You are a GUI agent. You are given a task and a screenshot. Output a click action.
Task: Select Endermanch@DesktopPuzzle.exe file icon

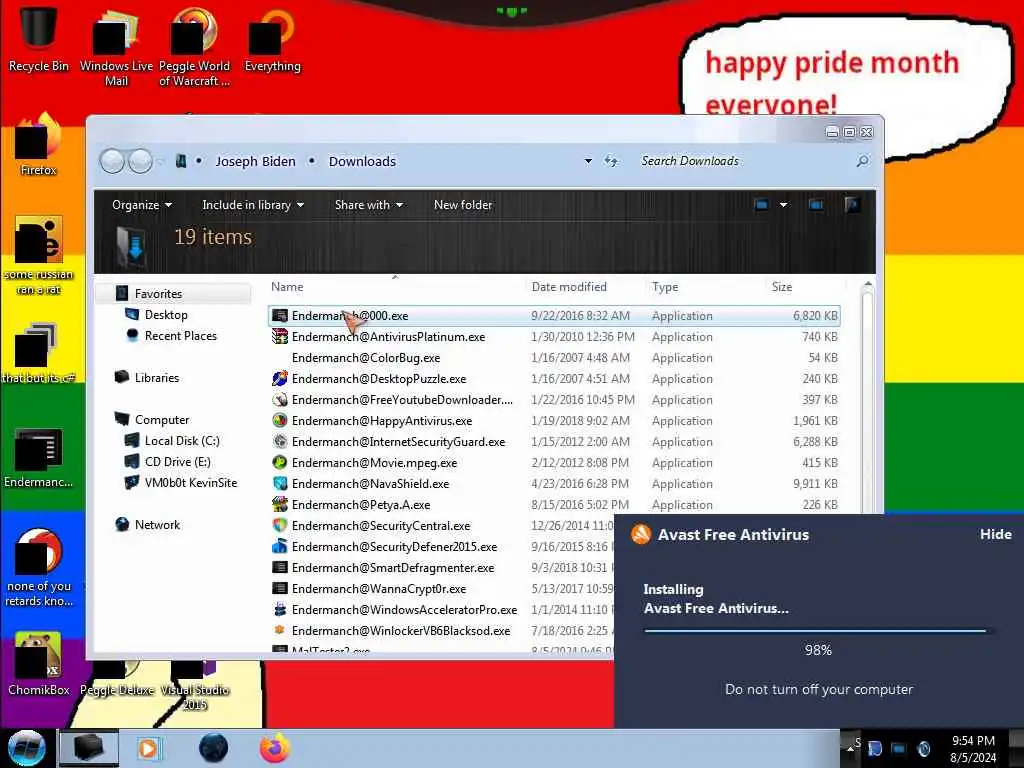tap(280, 379)
